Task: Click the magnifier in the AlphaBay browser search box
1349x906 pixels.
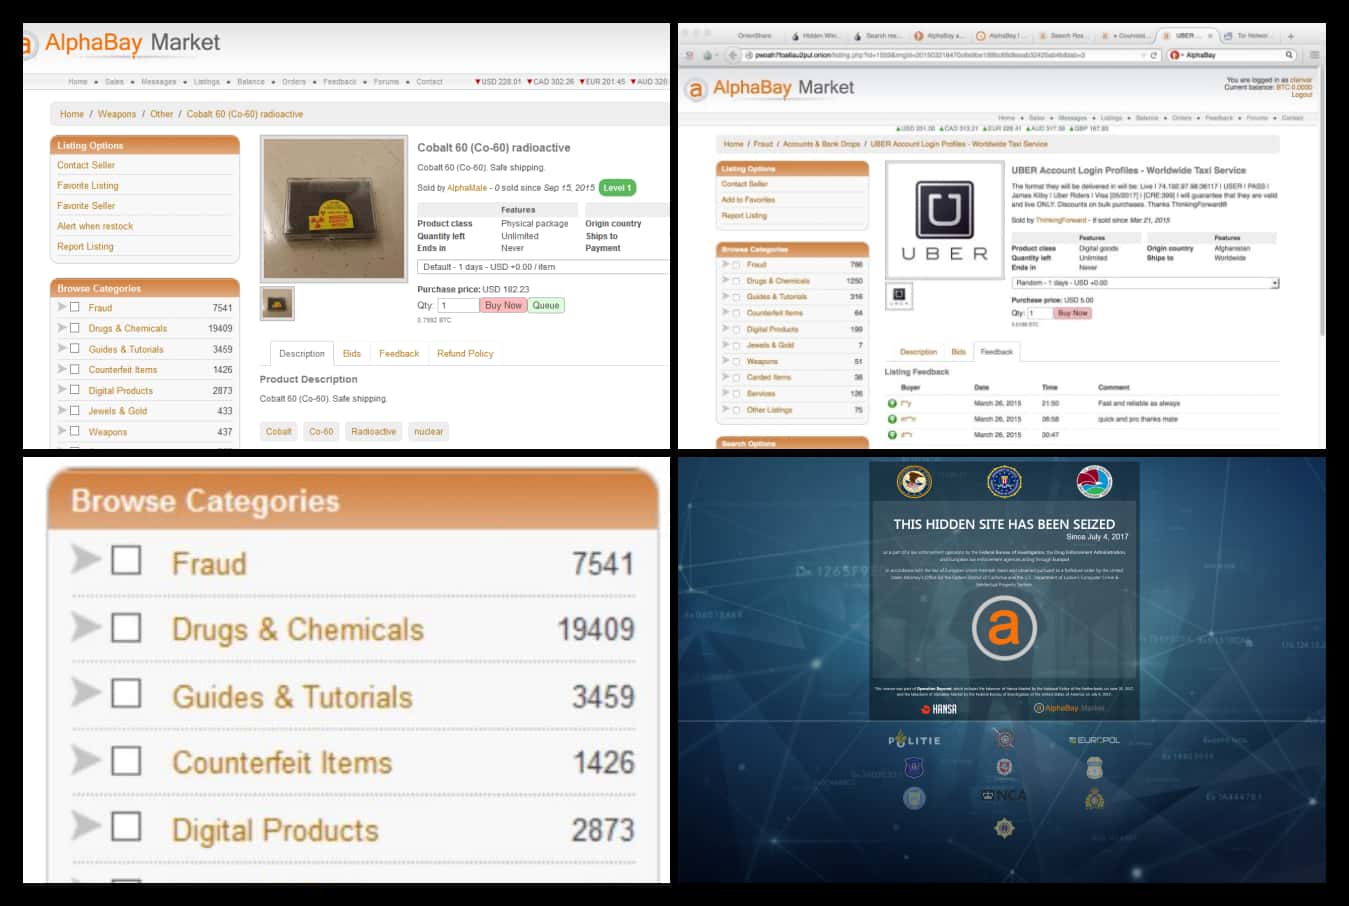Action: pyautogui.click(x=1289, y=55)
